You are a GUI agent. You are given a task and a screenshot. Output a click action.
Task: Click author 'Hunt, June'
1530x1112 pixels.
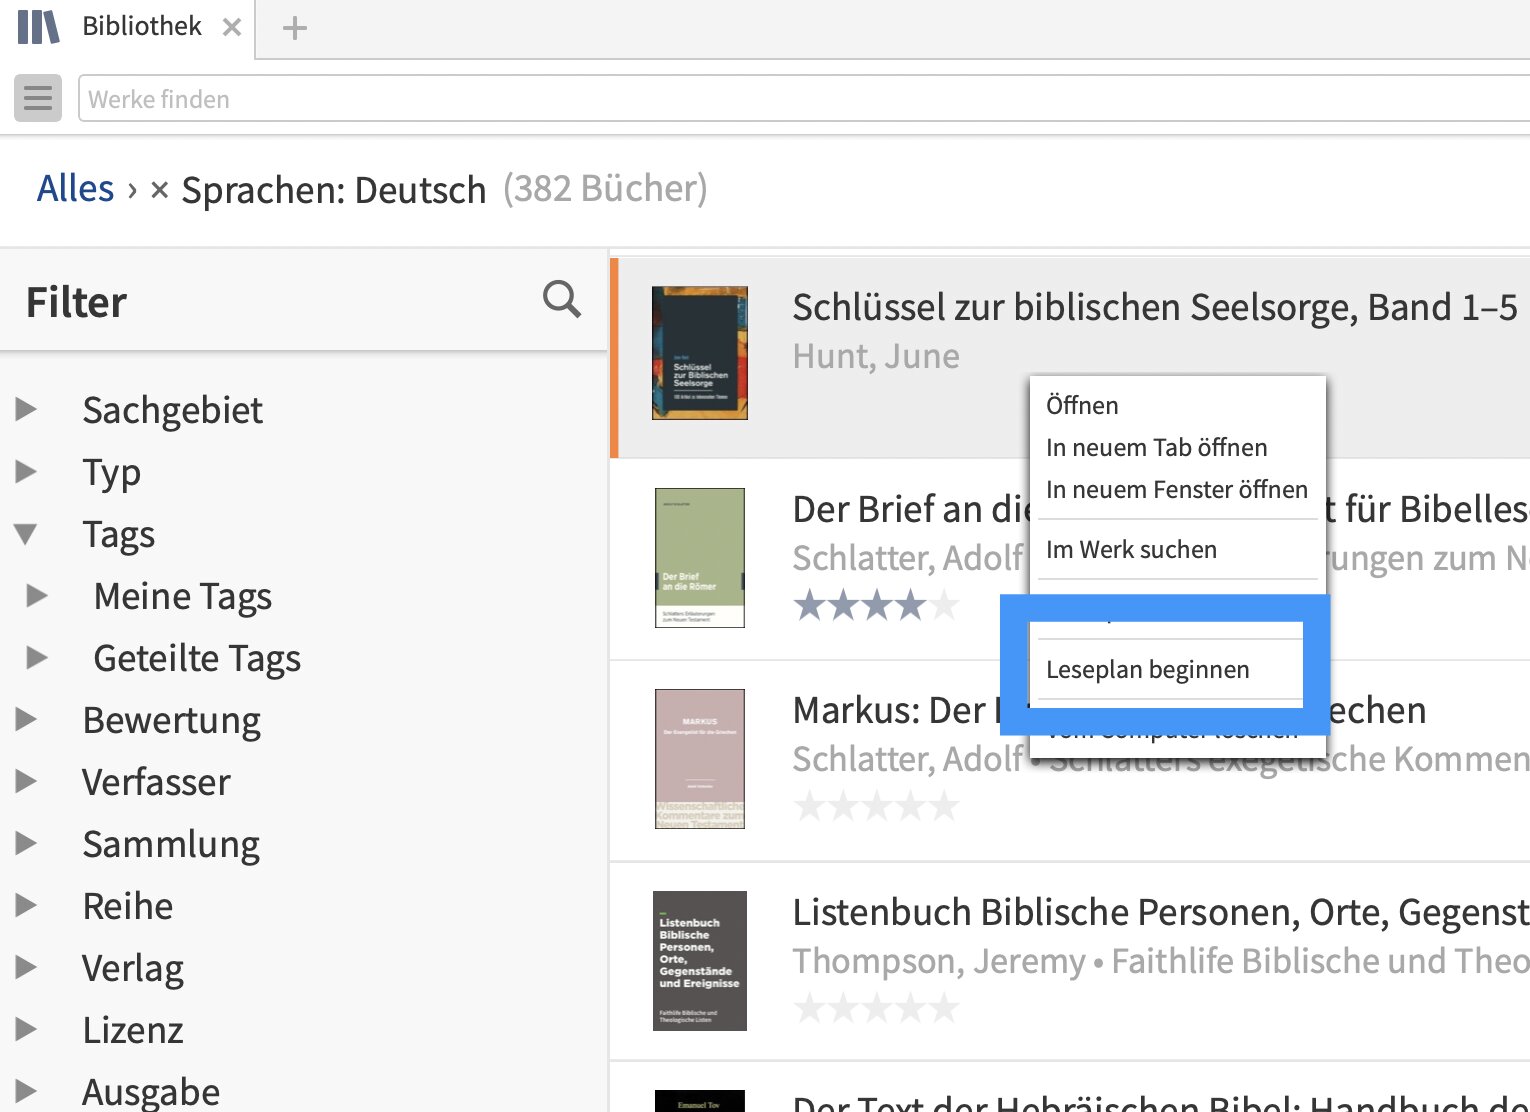[x=876, y=356]
